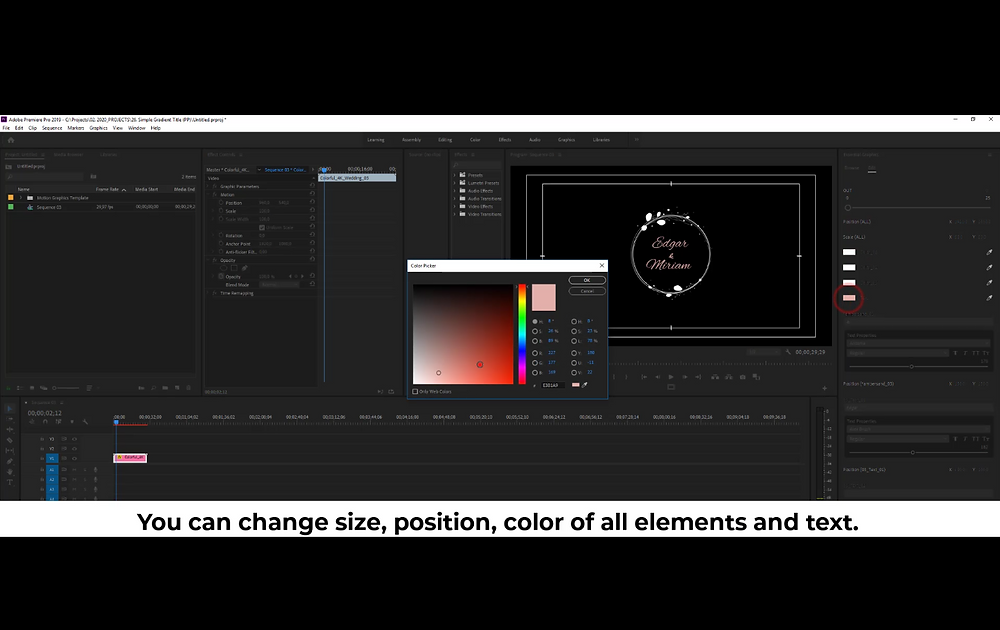Select the Ripple Edit tool
1000x630 pixels.
pyautogui.click(x=10, y=429)
